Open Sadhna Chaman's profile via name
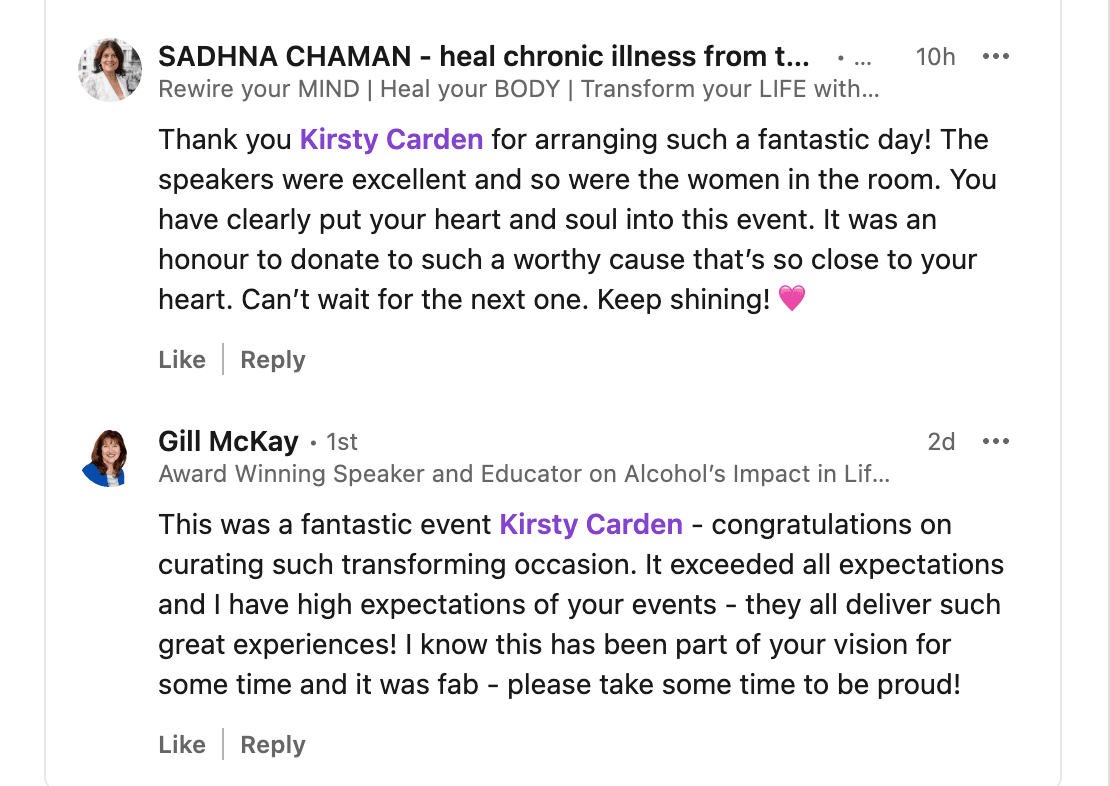 [x=483, y=57]
